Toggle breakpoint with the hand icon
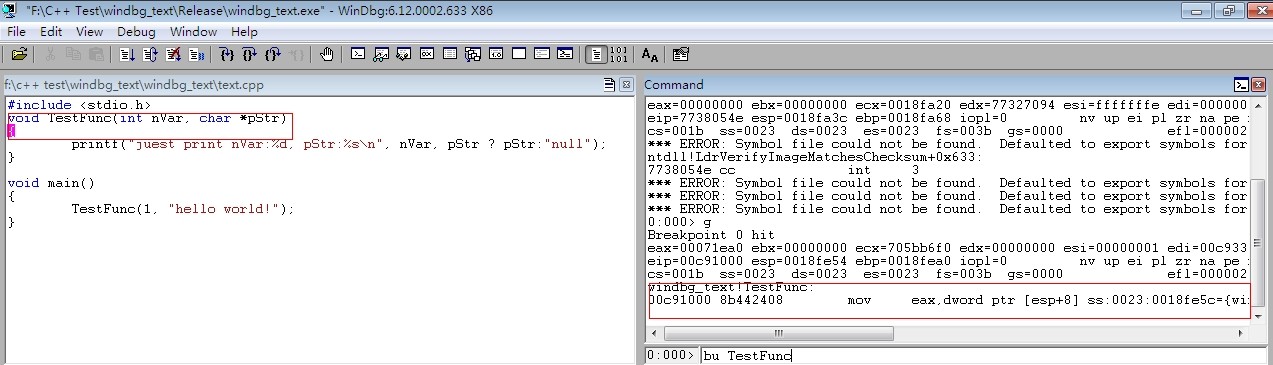The image size is (1273, 365). pyautogui.click(x=327, y=53)
